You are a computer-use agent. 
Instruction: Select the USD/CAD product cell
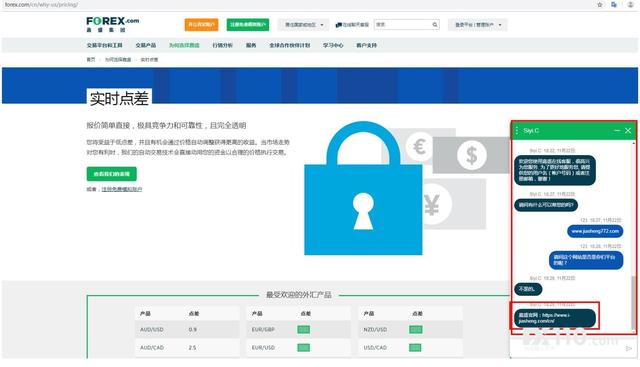(x=375, y=348)
